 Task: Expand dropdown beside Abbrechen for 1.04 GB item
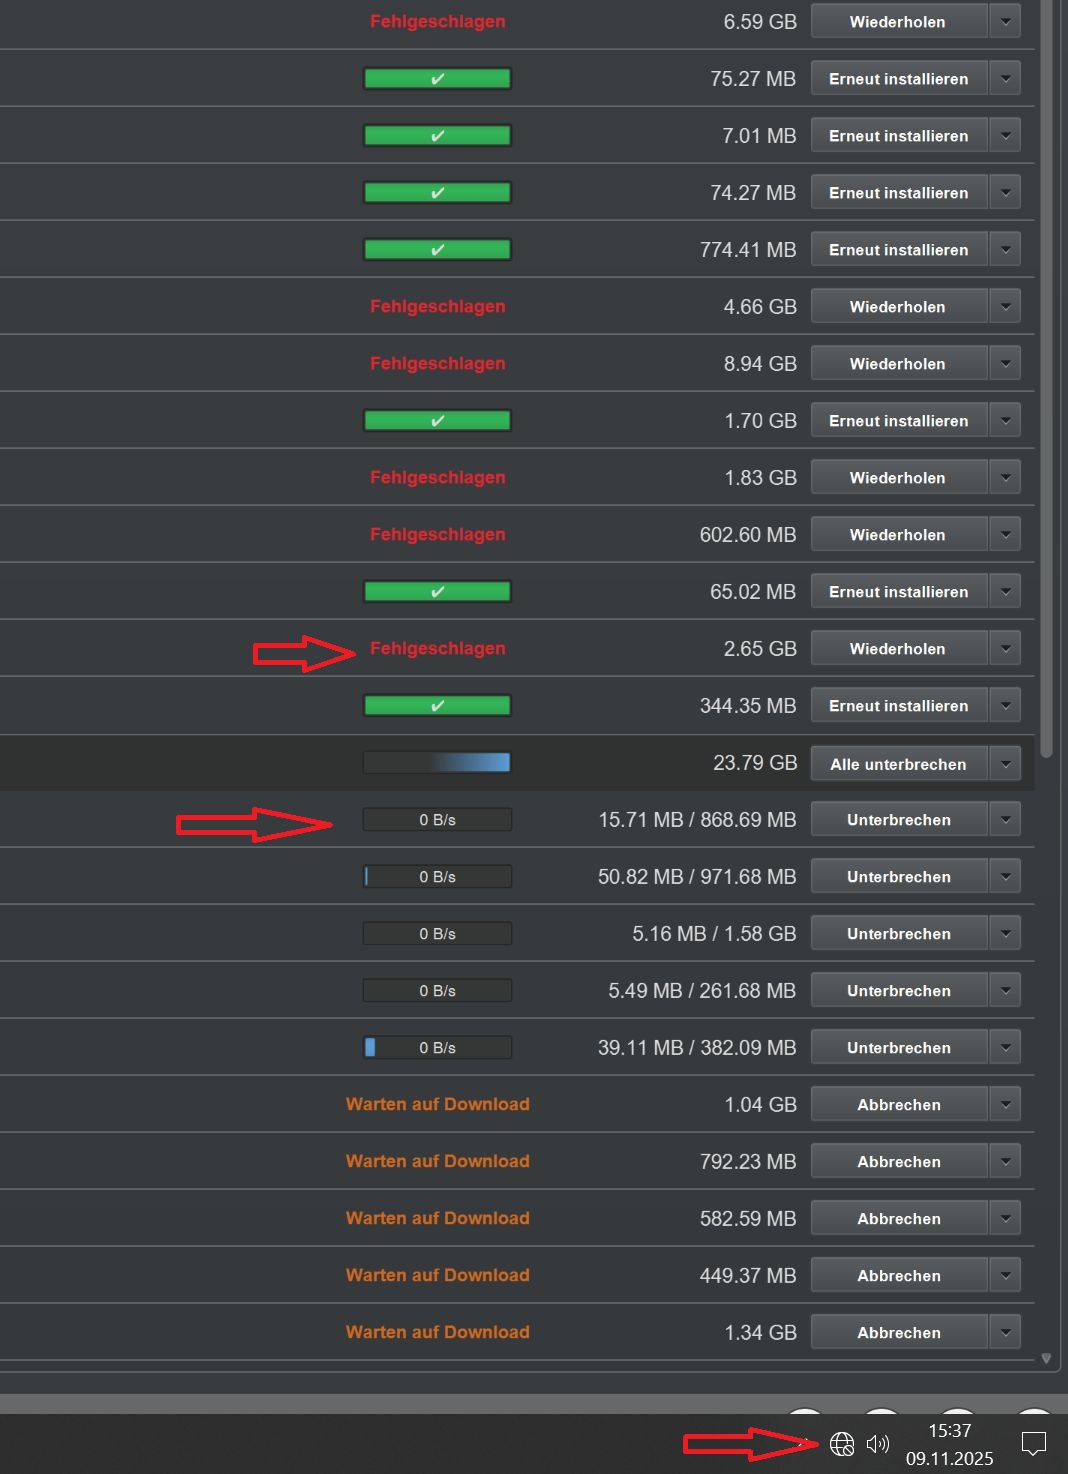1005,1105
